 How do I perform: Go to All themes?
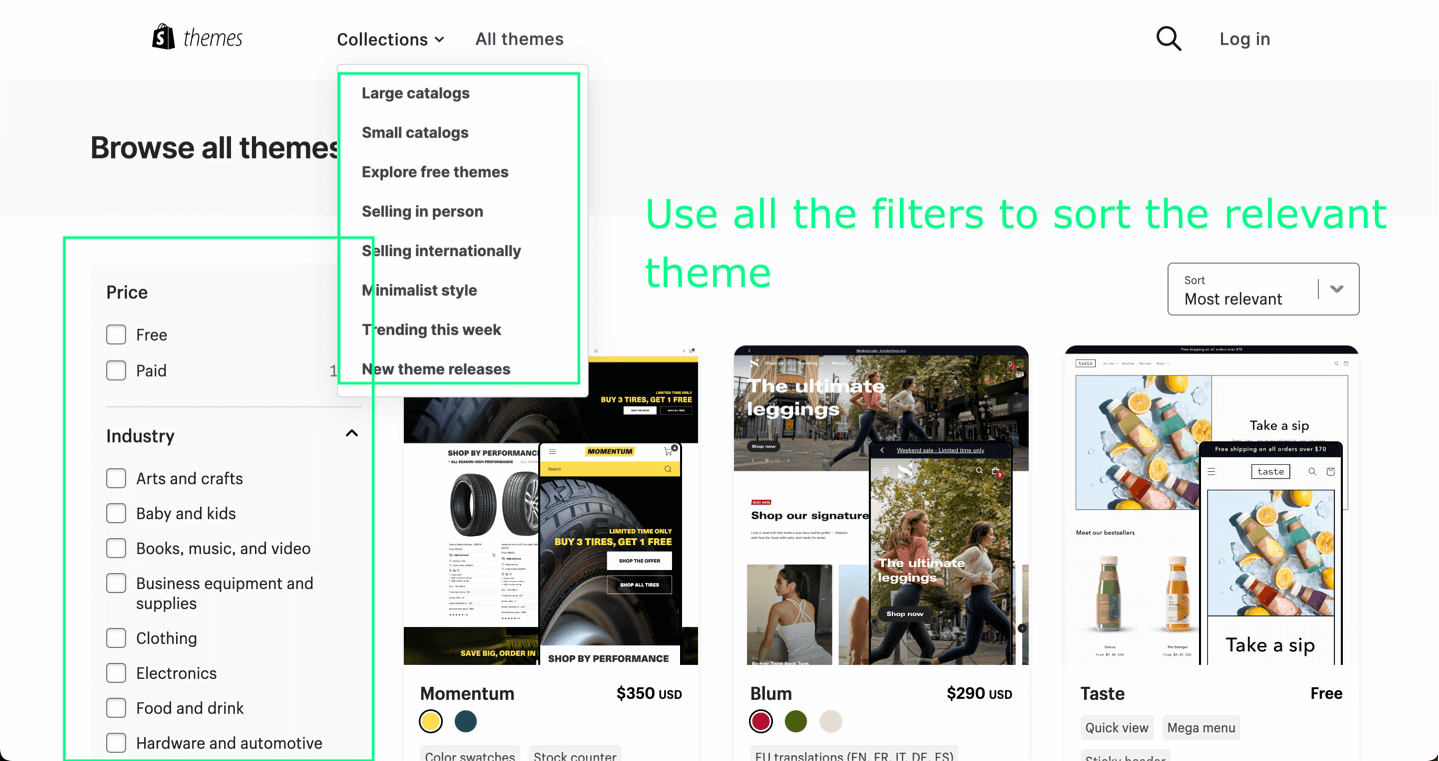coord(519,39)
